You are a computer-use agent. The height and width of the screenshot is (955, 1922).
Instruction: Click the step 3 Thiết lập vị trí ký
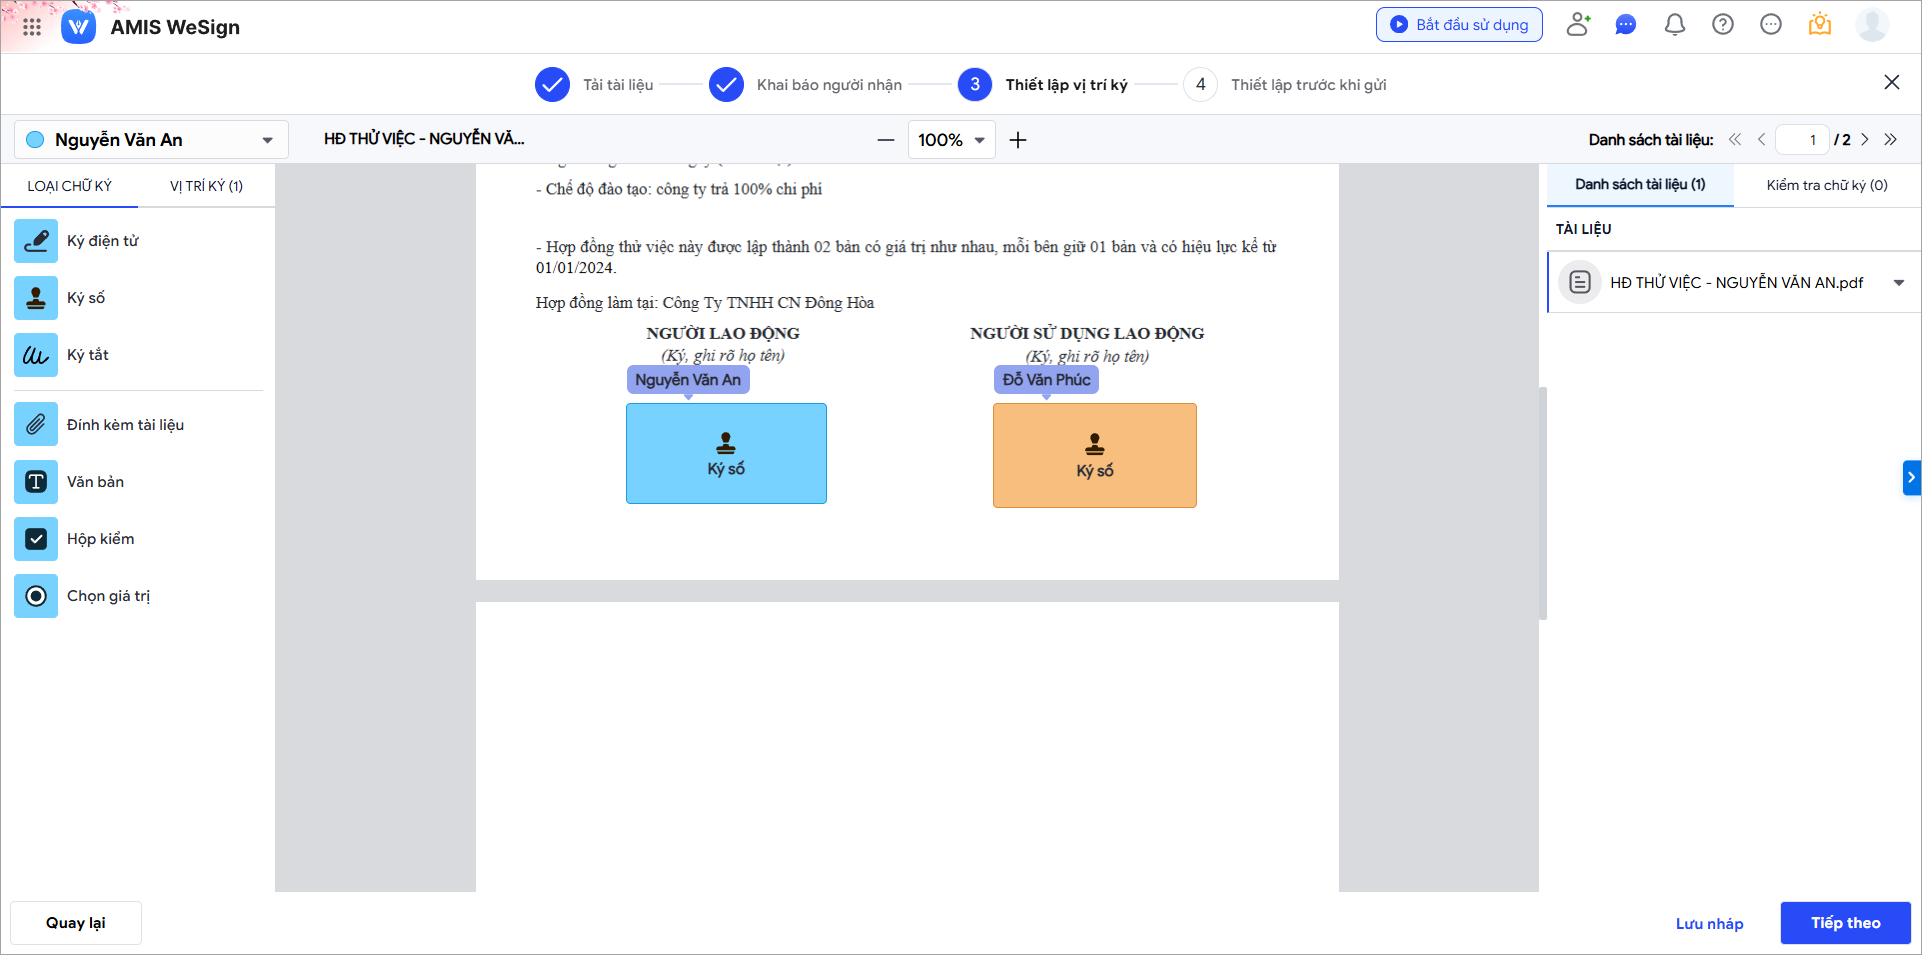tap(1043, 85)
